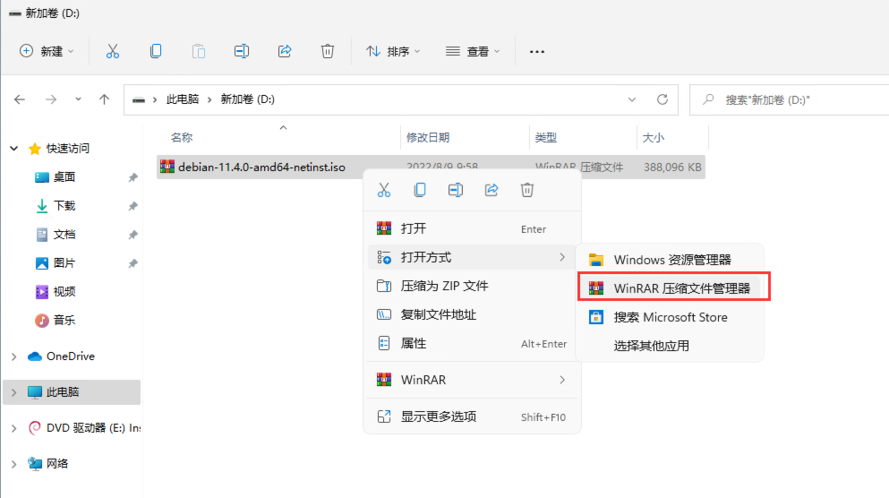Refresh the current folder
The width and height of the screenshot is (889, 498).
click(662, 100)
